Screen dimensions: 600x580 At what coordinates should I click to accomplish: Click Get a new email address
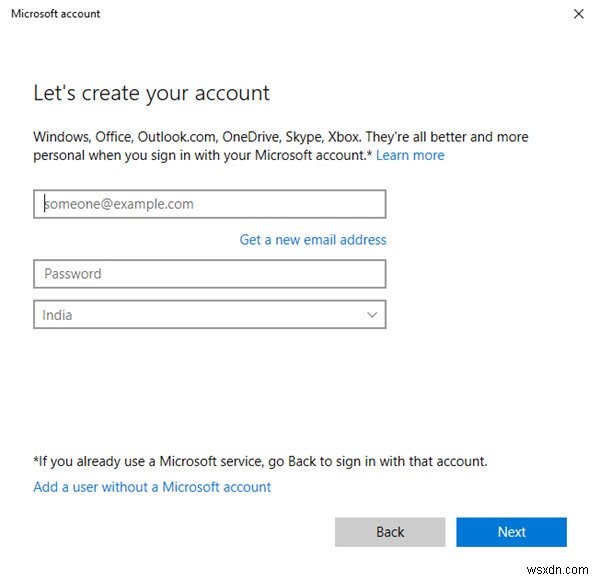(x=313, y=240)
